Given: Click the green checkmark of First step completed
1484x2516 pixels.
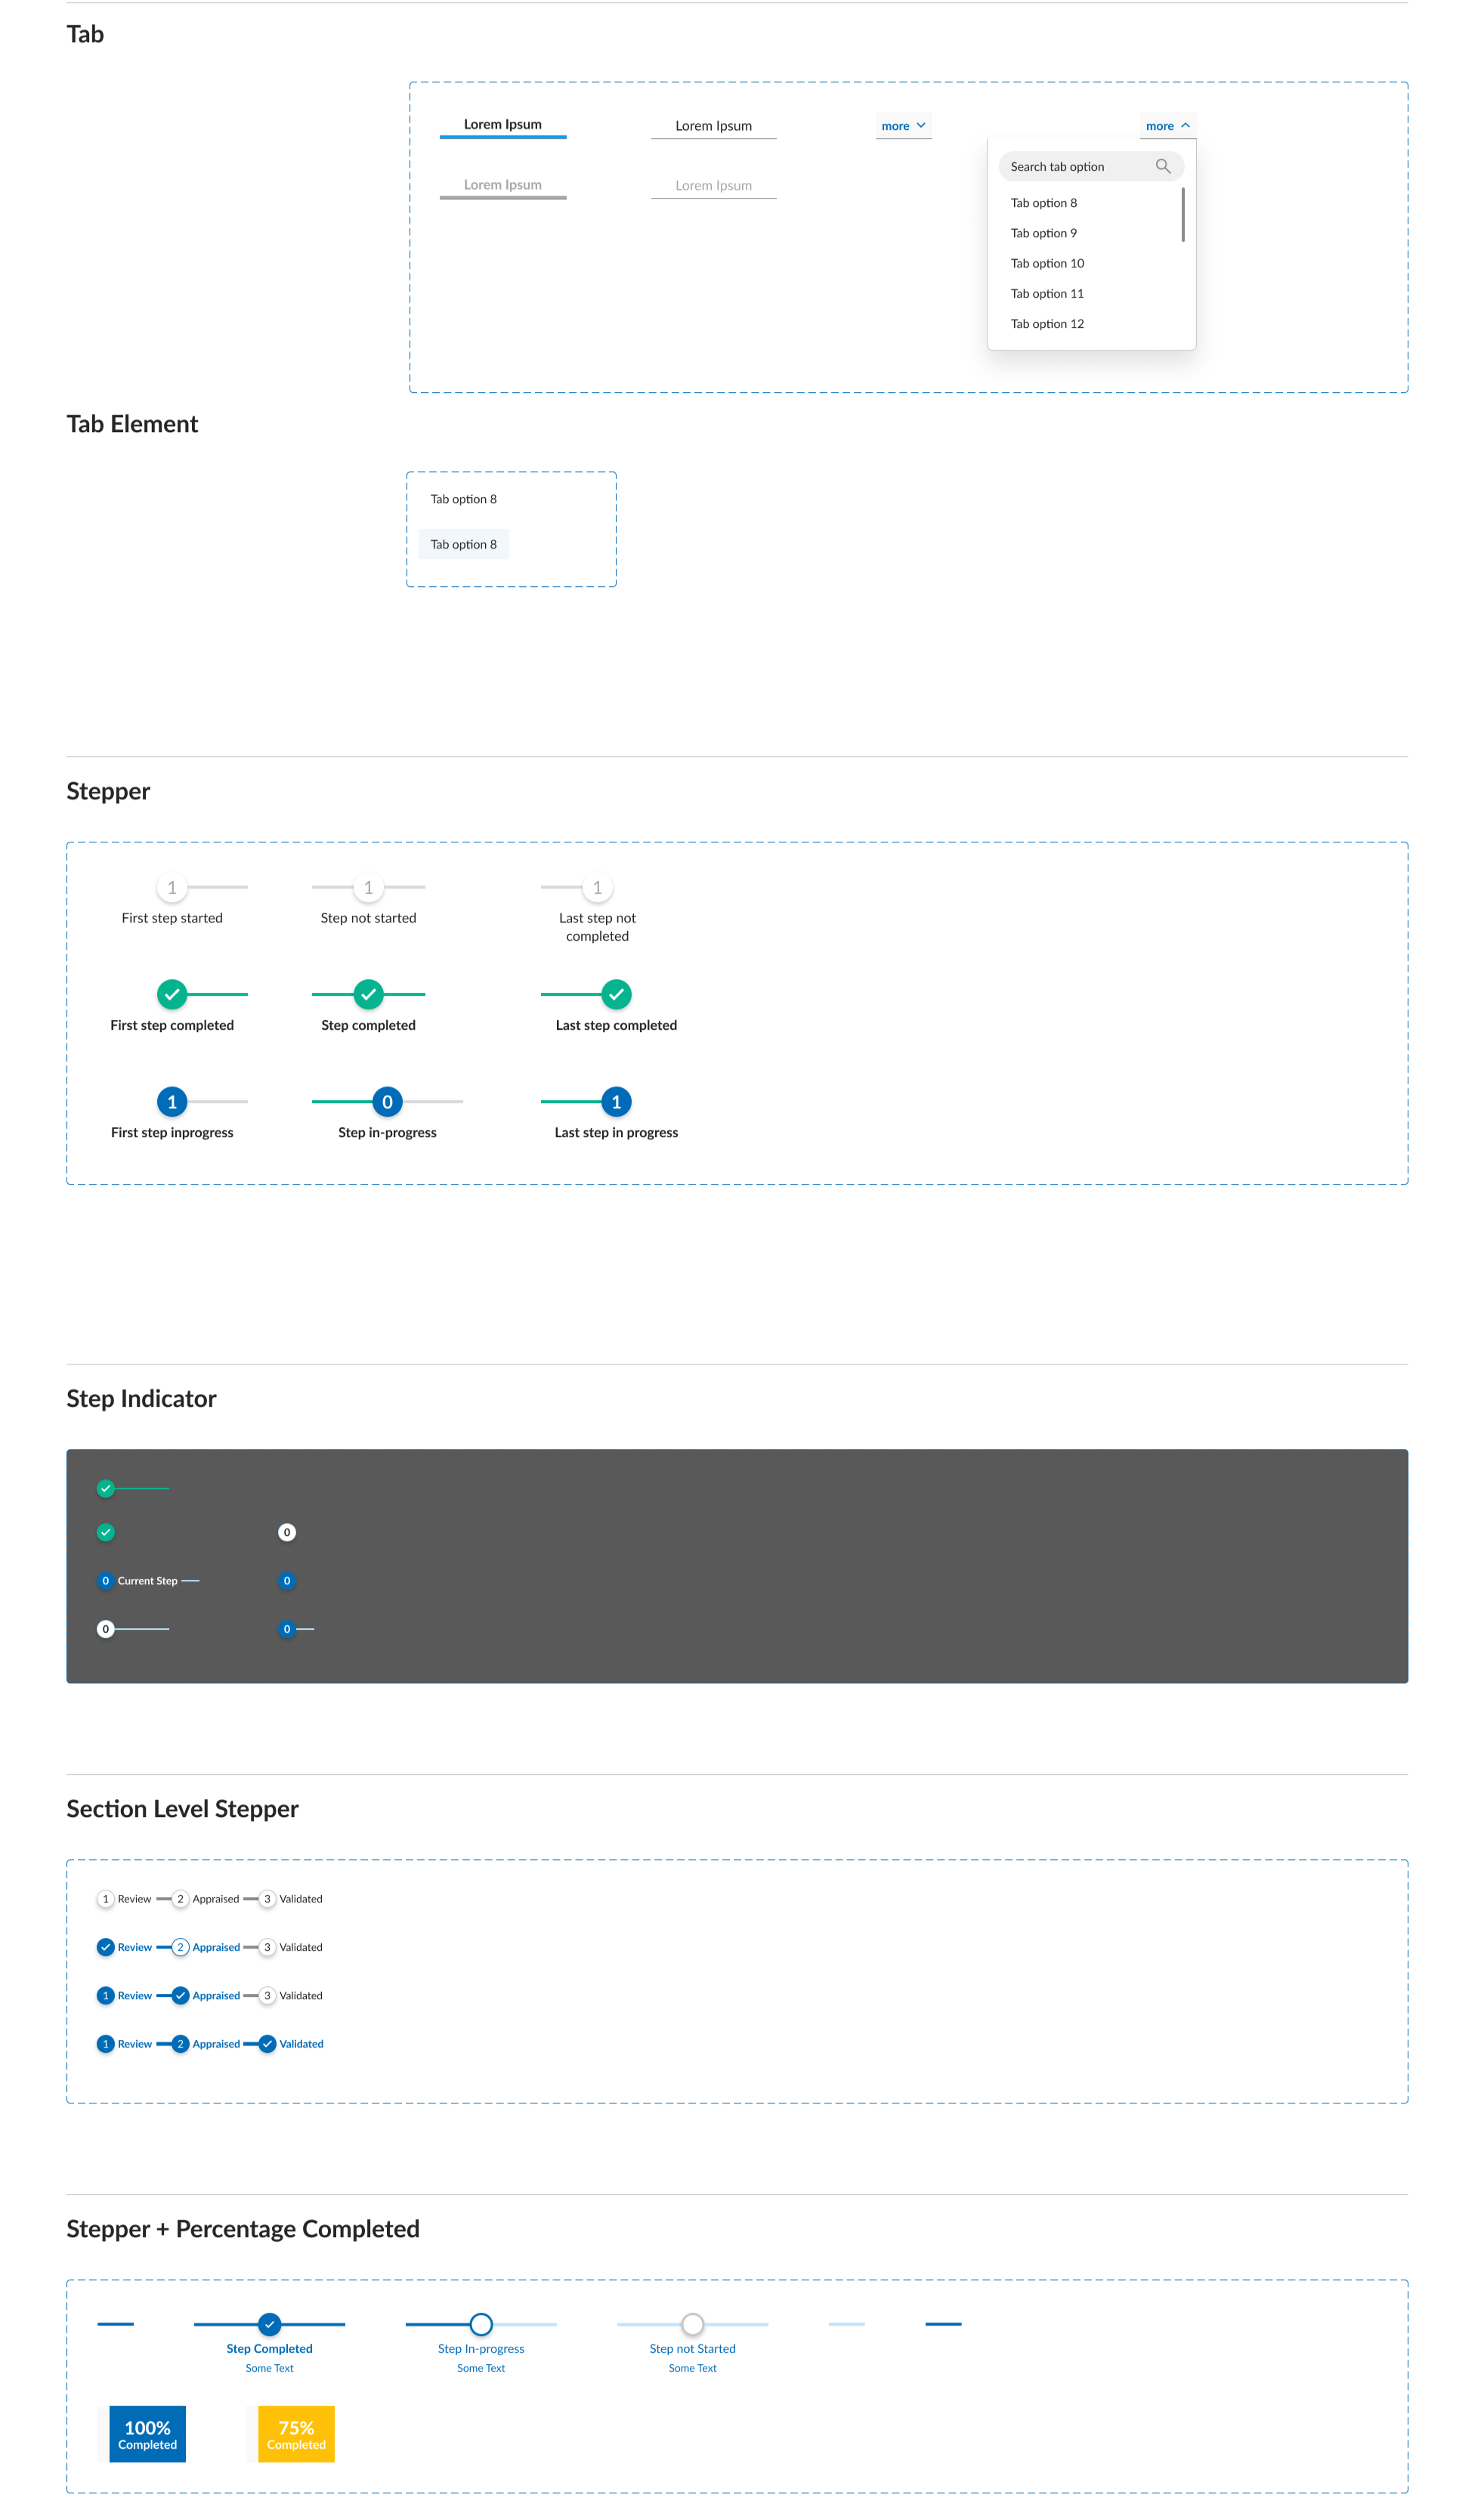Looking at the screenshot, I should click(x=172, y=994).
